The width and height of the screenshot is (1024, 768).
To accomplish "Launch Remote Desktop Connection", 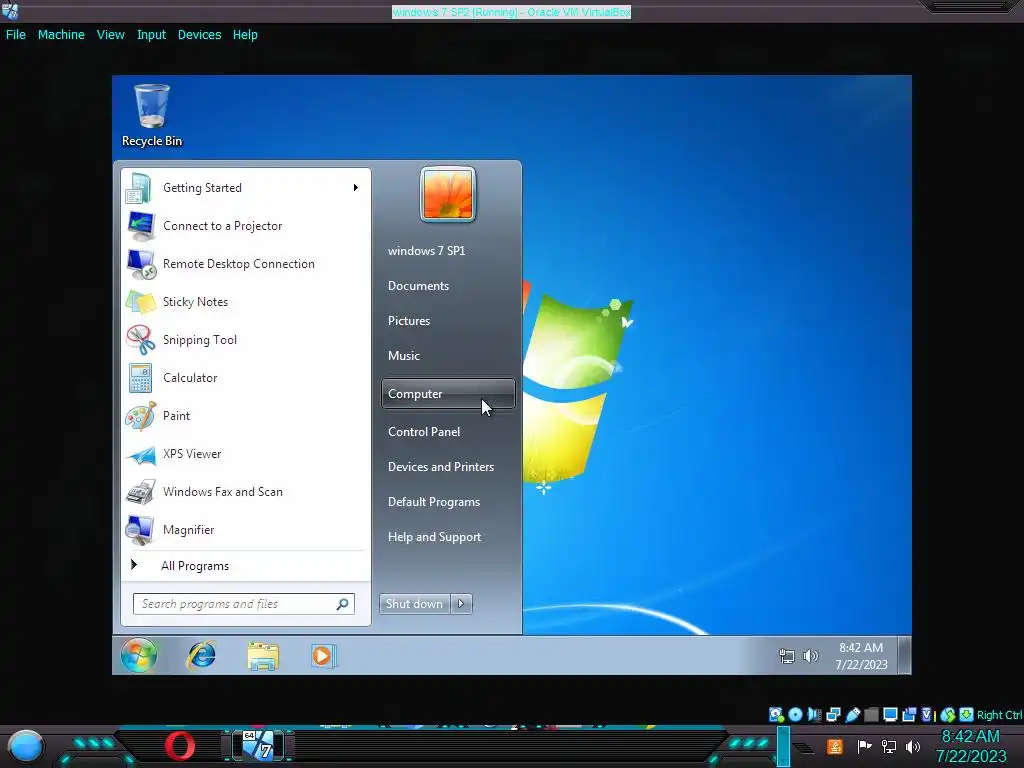I will (x=246, y=264).
